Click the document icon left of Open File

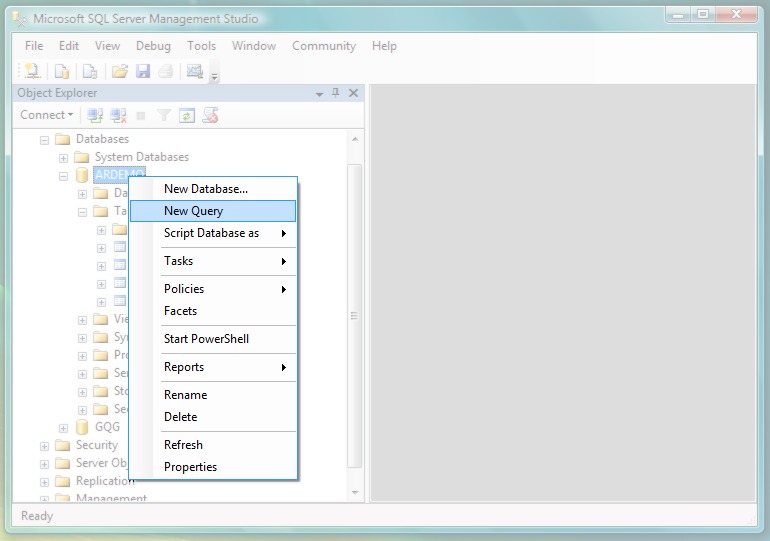click(90, 72)
